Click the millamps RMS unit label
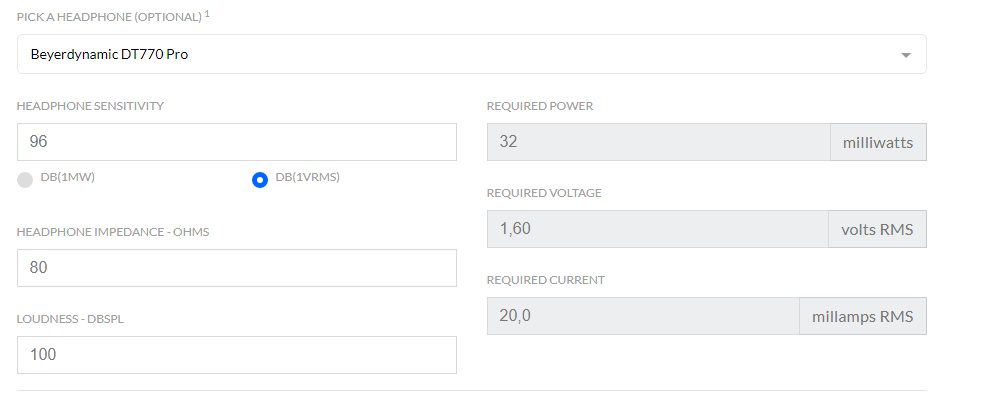Viewport: 981px width, 415px height. (863, 316)
